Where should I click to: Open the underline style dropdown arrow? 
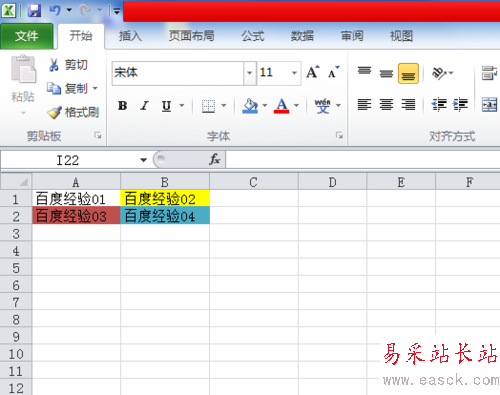click(x=182, y=106)
